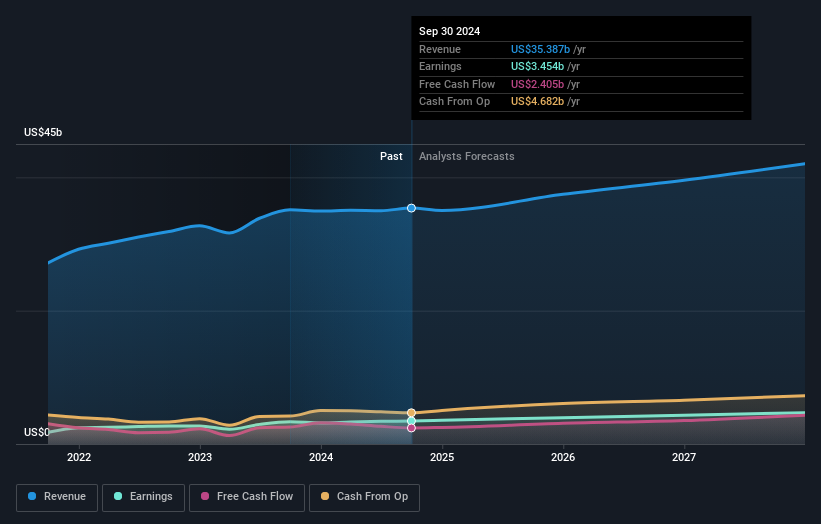This screenshot has width=821, height=524.
Task: Click the US$4.682b cash from op value
Action: 537,102
